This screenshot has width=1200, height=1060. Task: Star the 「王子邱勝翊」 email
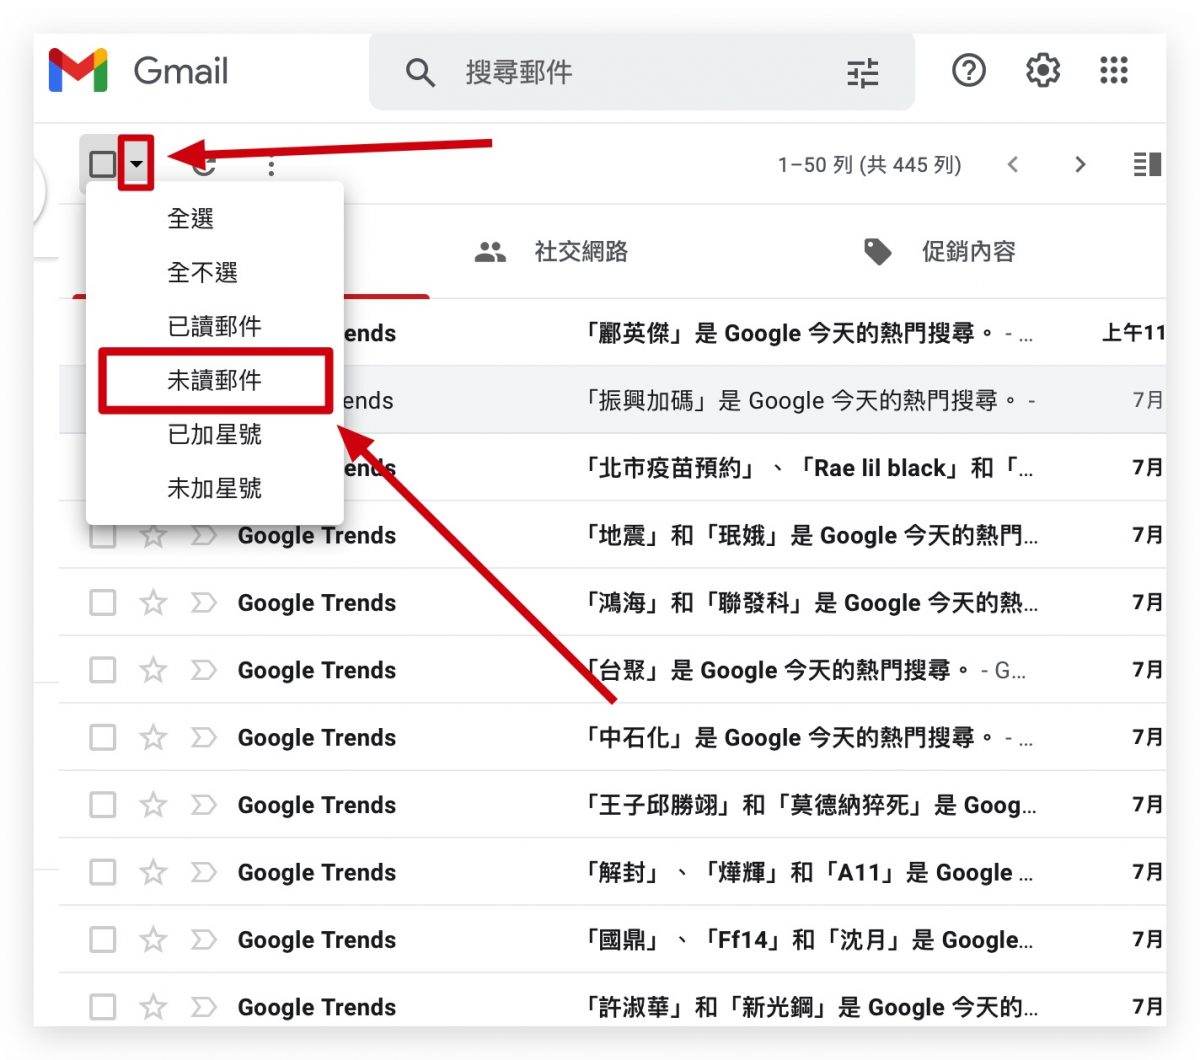[x=153, y=805]
